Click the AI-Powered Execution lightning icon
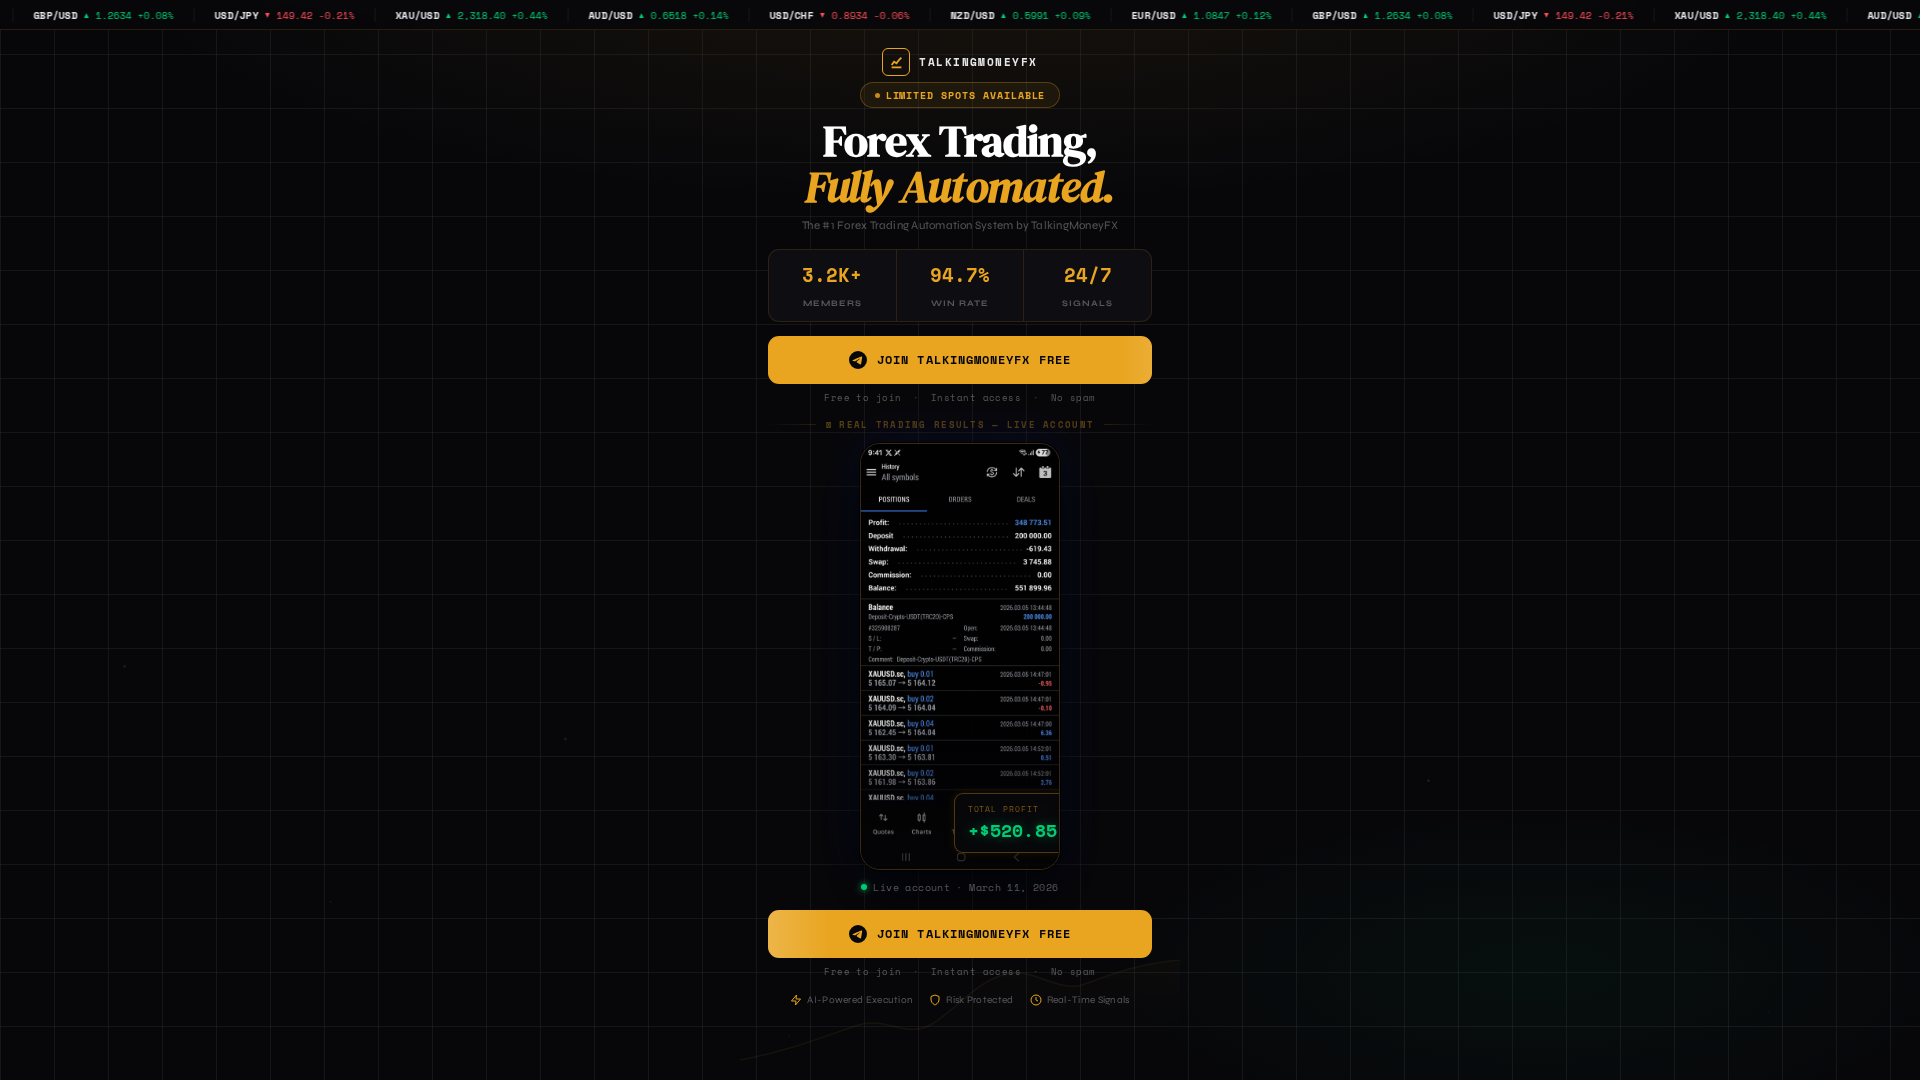 (795, 1000)
